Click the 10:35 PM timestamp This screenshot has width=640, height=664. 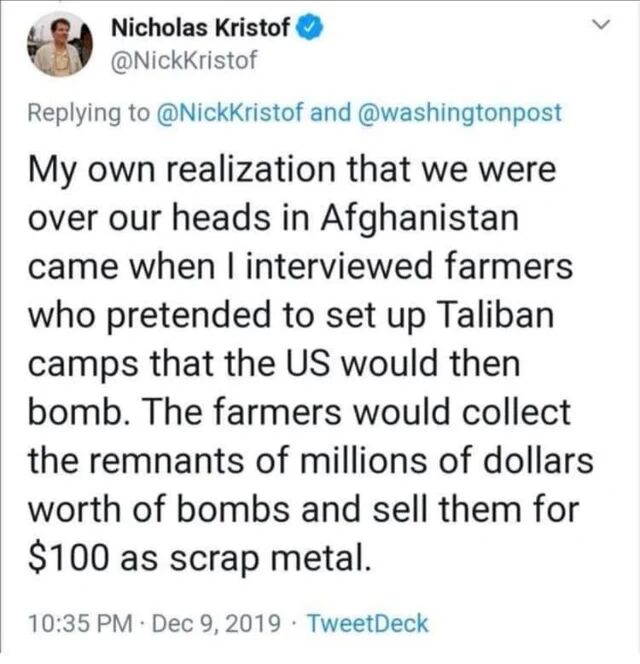click(80, 624)
